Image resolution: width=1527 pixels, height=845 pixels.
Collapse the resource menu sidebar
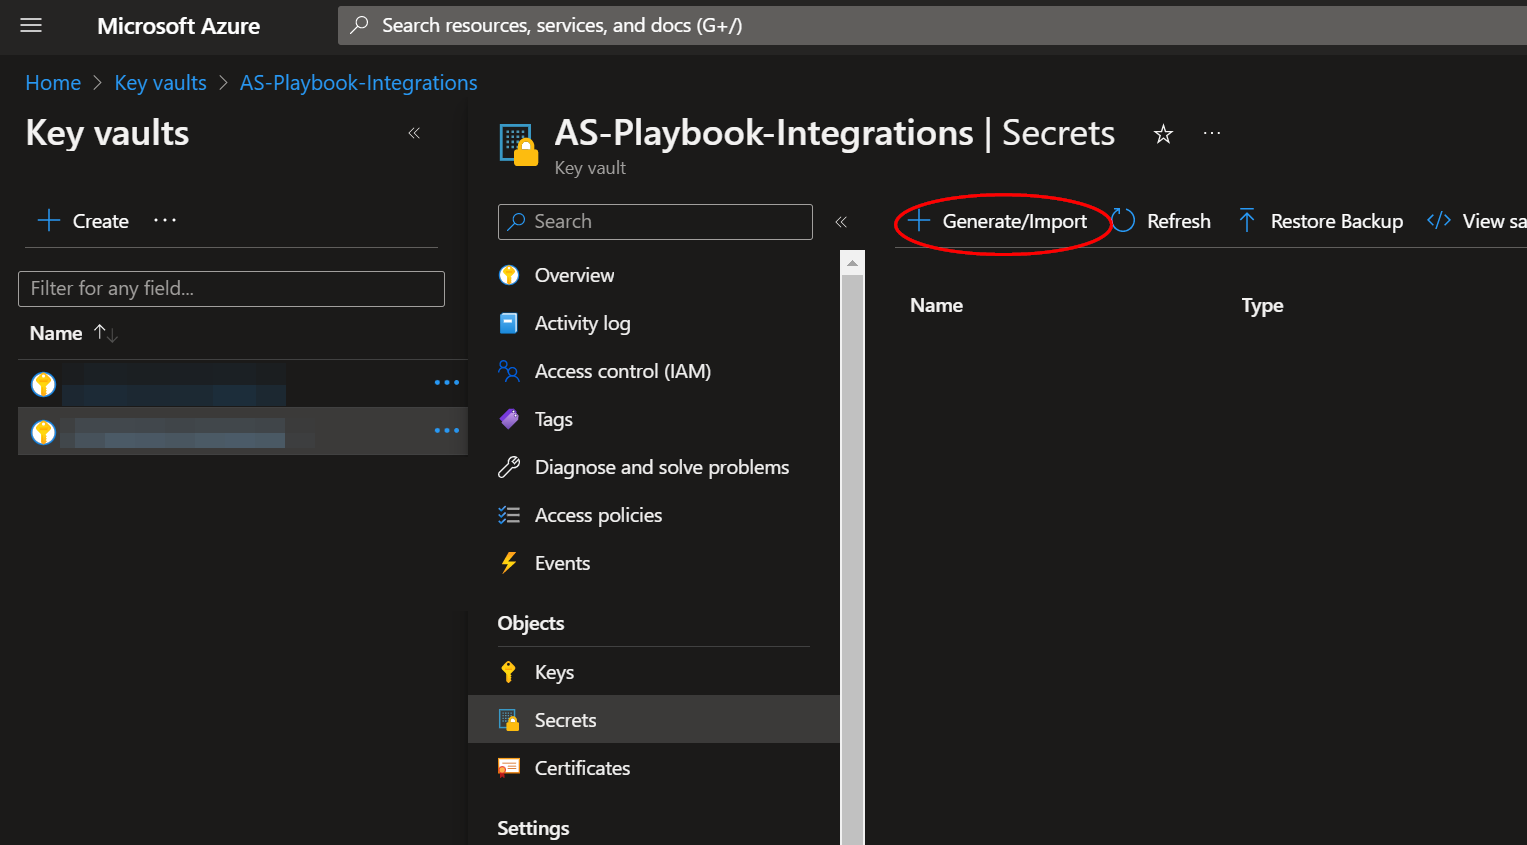(841, 222)
